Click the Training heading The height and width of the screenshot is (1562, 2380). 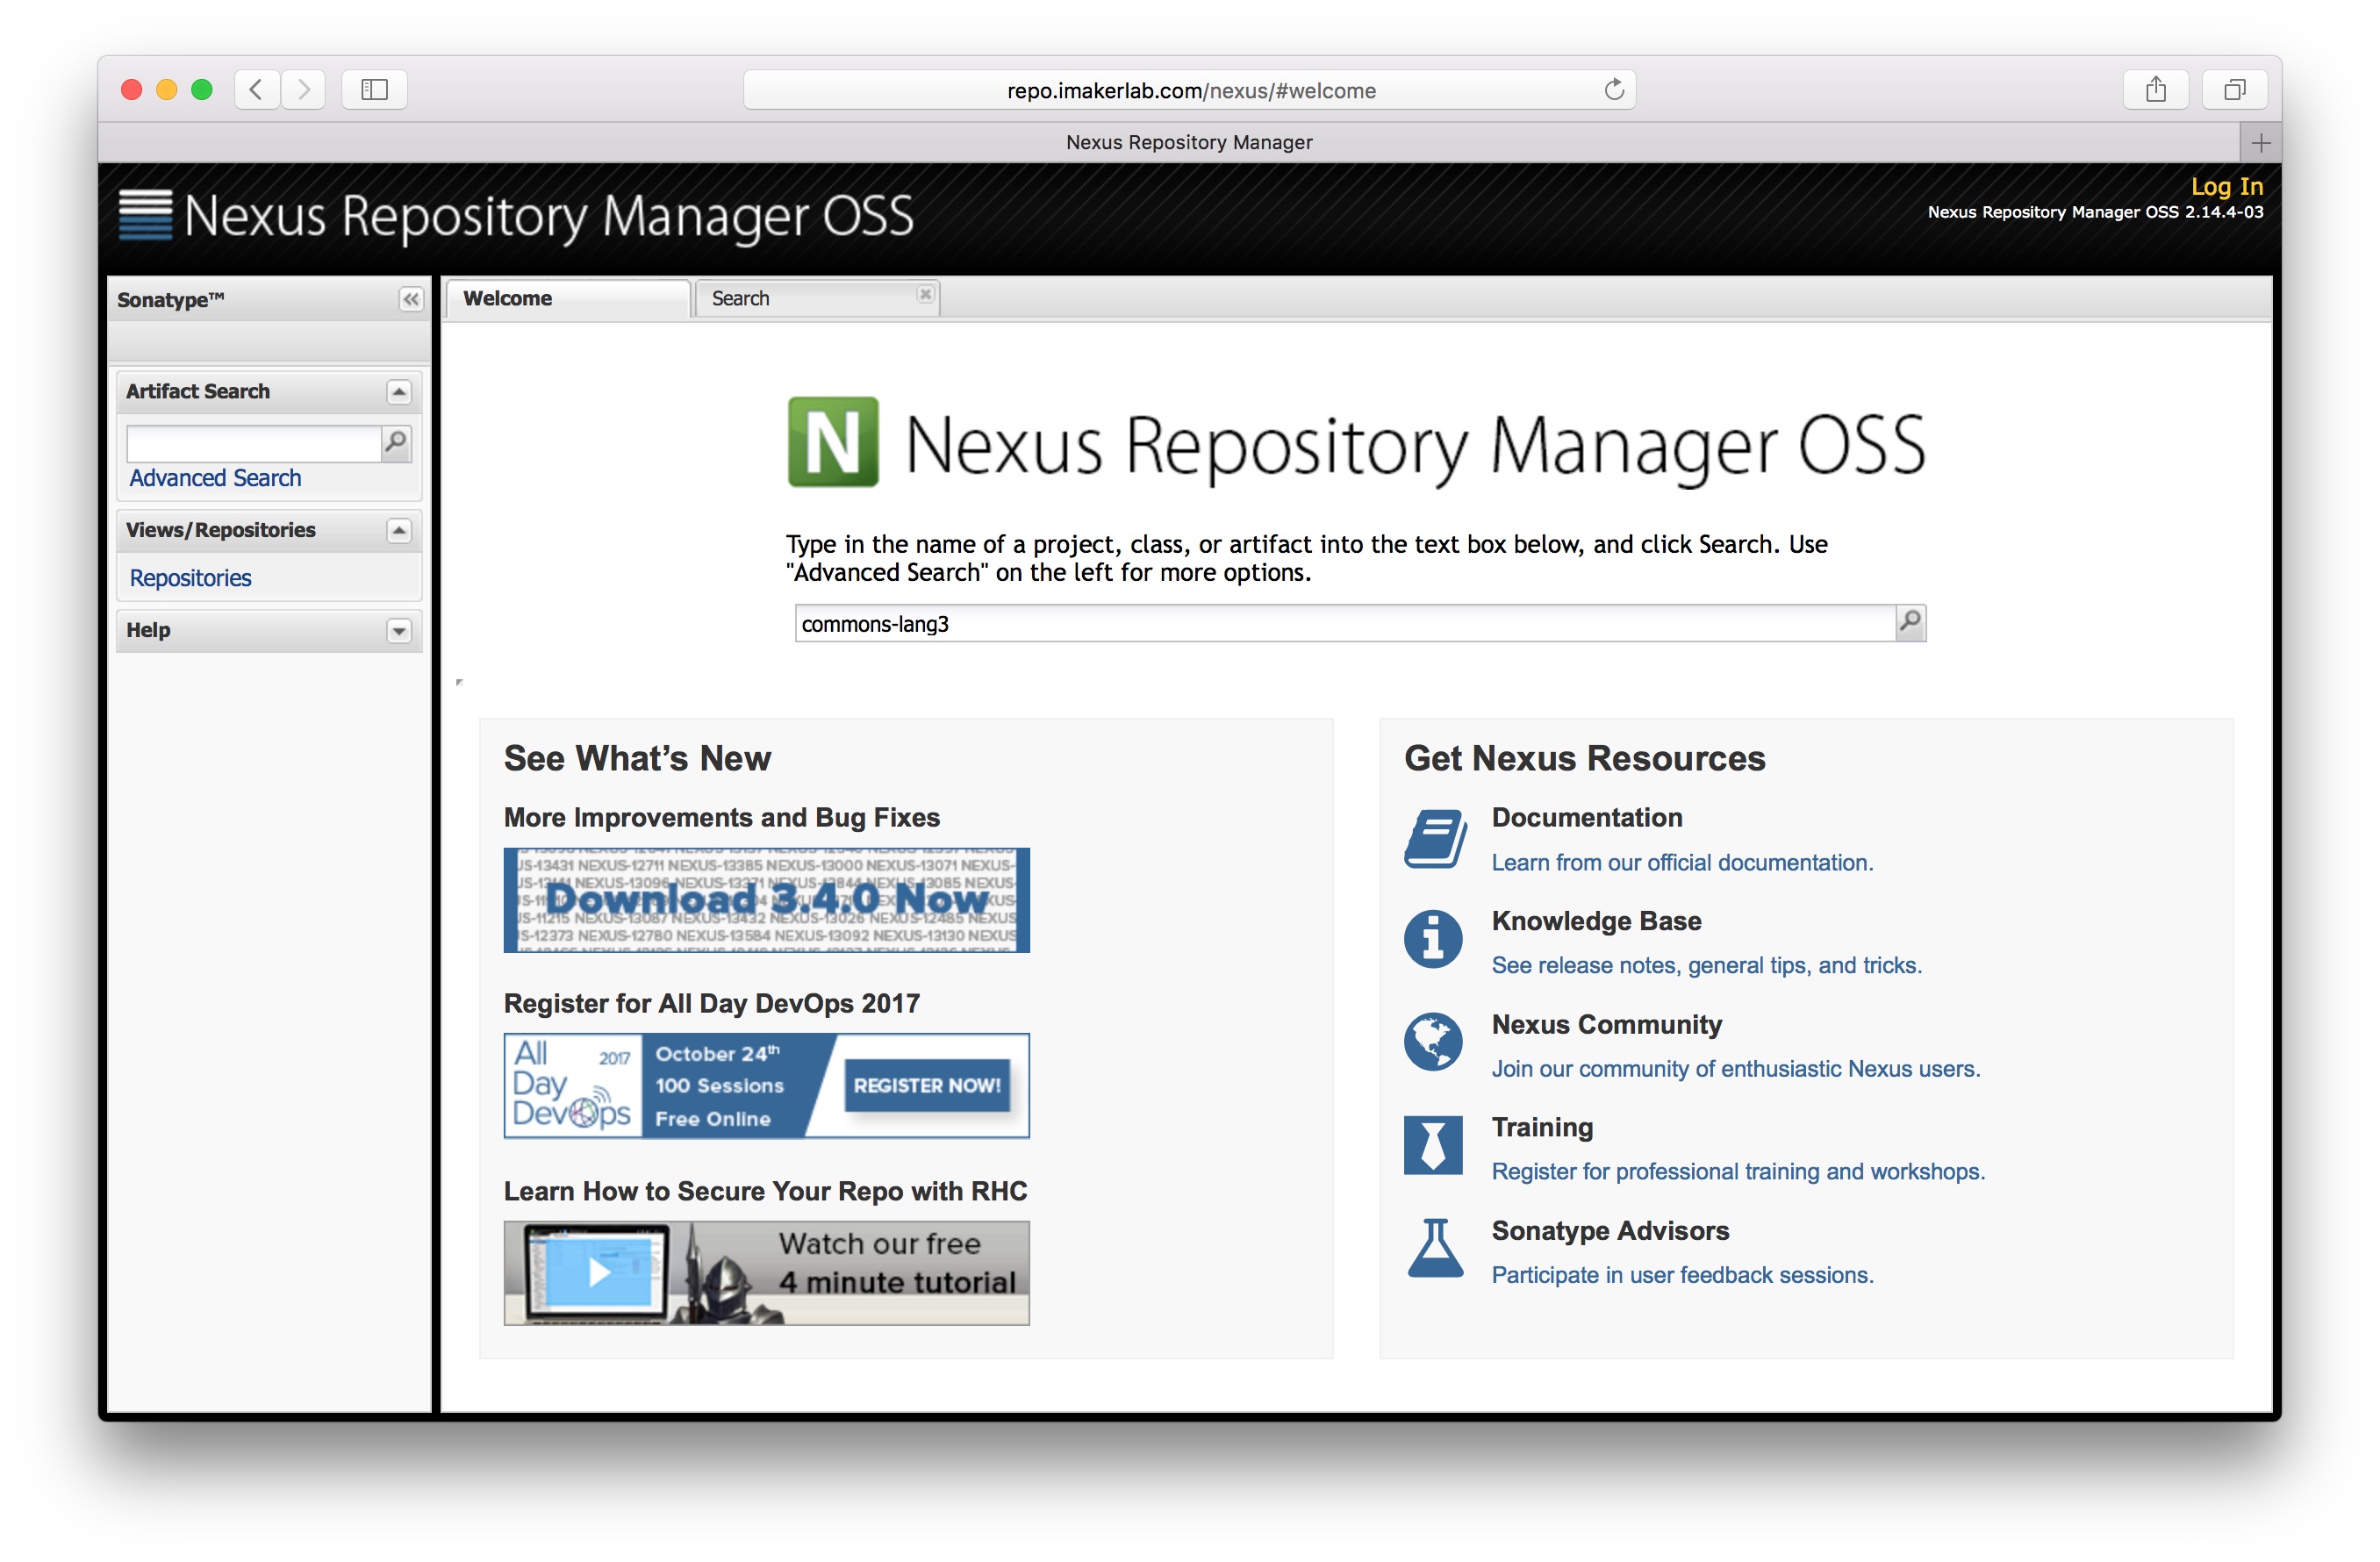click(x=1542, y=1127)
